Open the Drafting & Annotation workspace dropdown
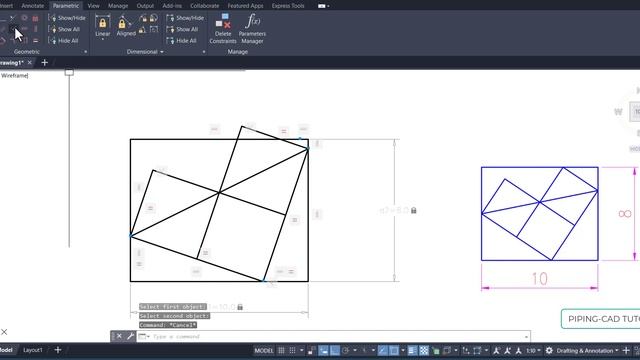 pyautogui.click(x=587, y=350)
